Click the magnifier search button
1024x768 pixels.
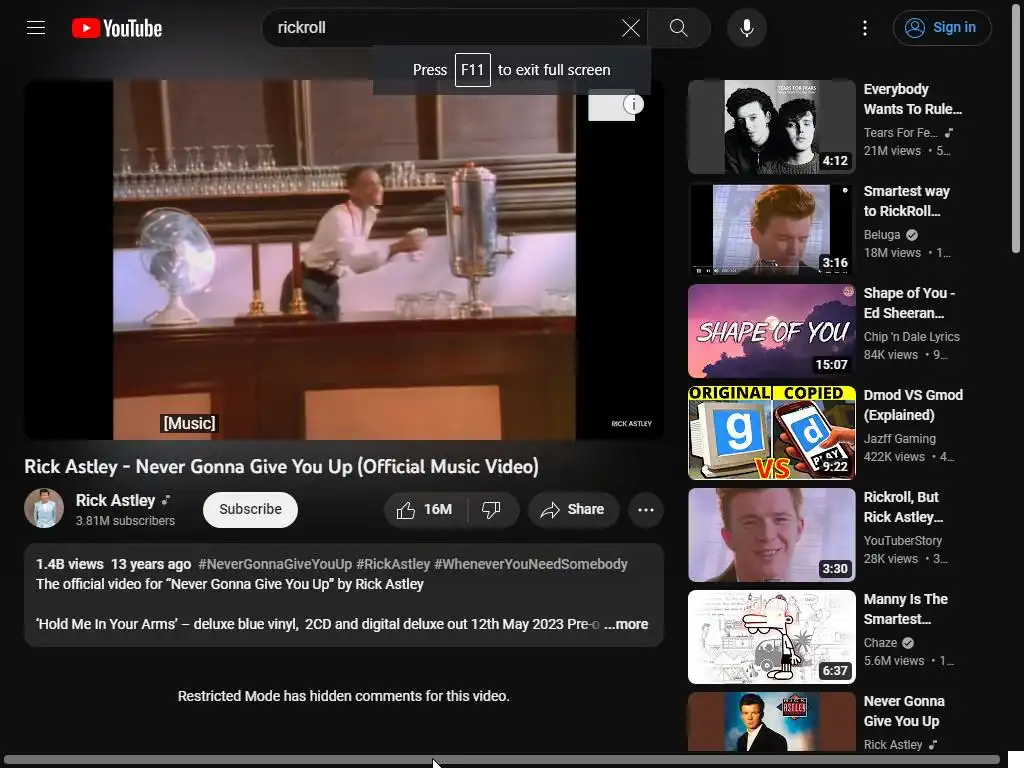pos(679,28)
